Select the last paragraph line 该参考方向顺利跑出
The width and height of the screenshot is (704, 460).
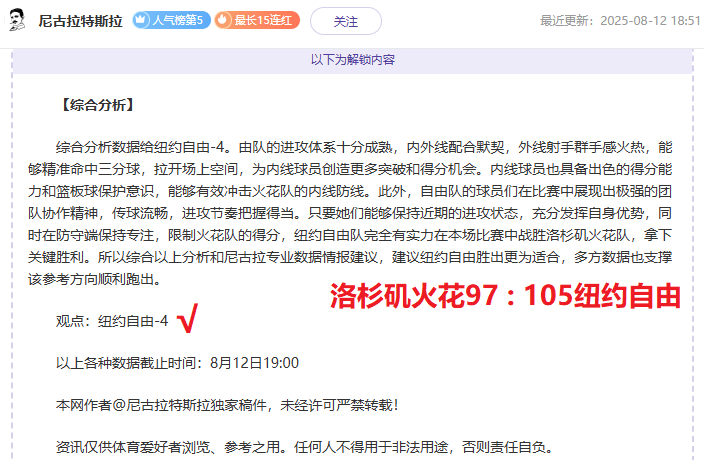(94, 279)
